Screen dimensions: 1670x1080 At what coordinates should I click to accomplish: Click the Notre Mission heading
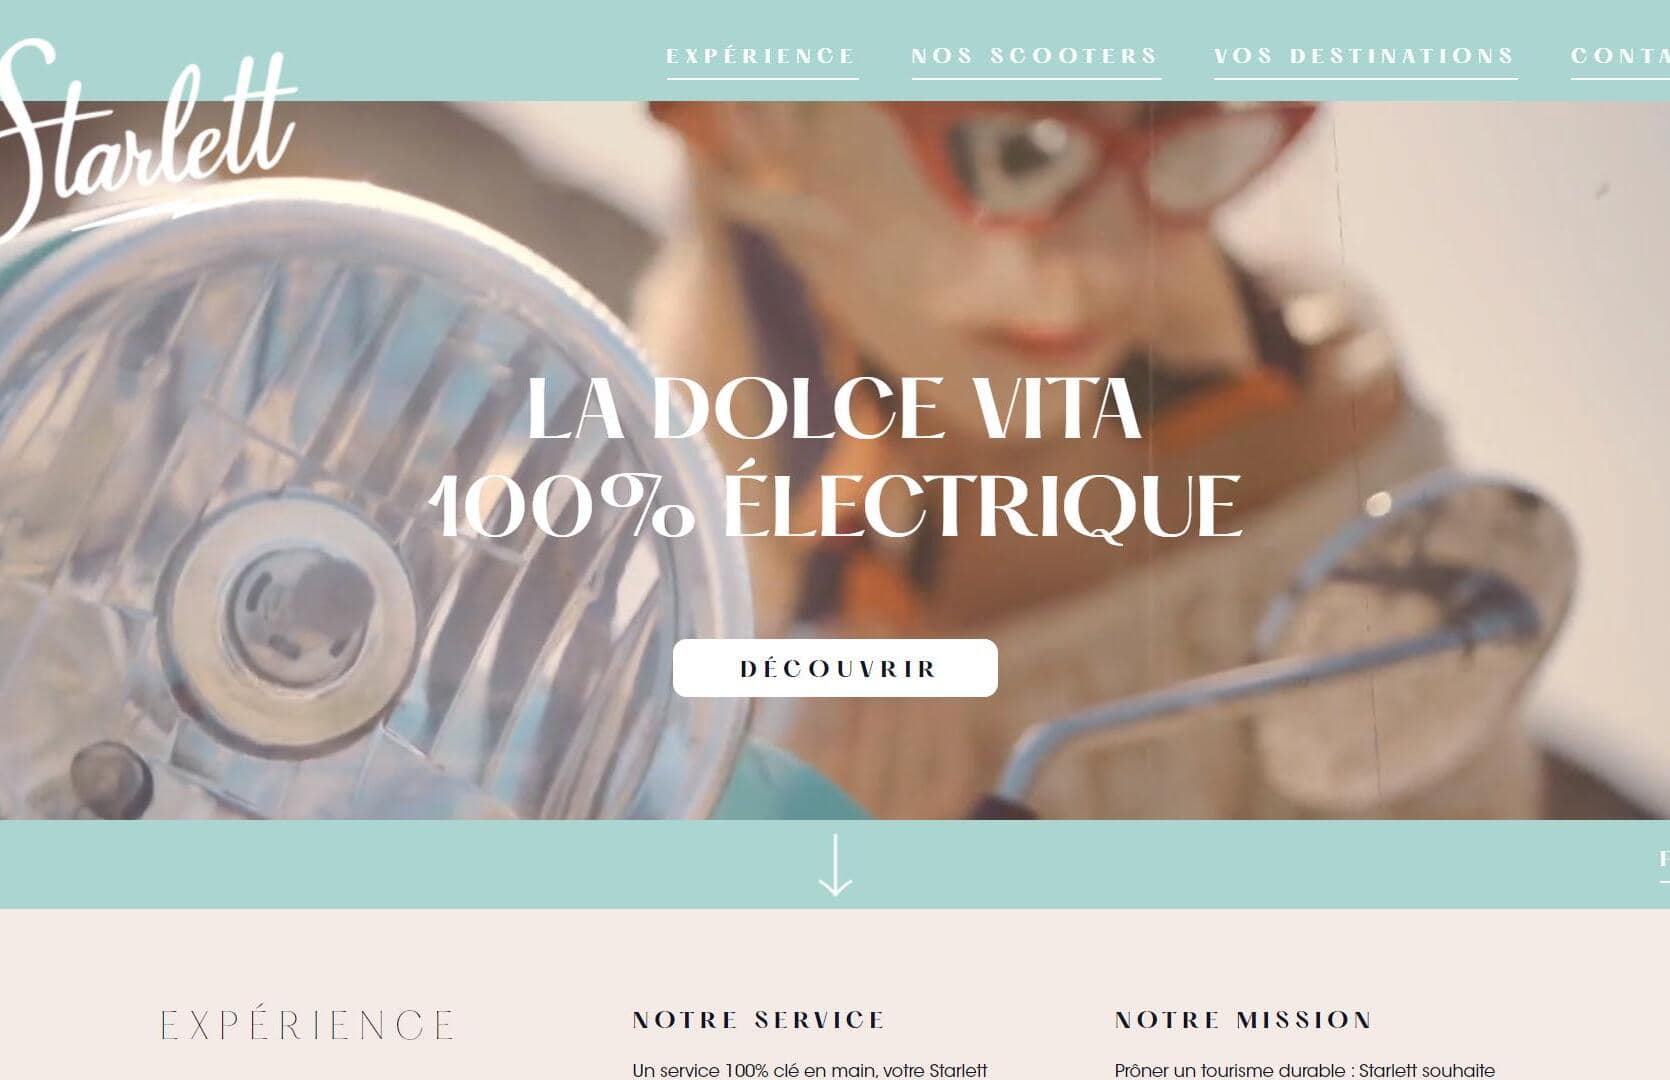click(1244, 1020)
